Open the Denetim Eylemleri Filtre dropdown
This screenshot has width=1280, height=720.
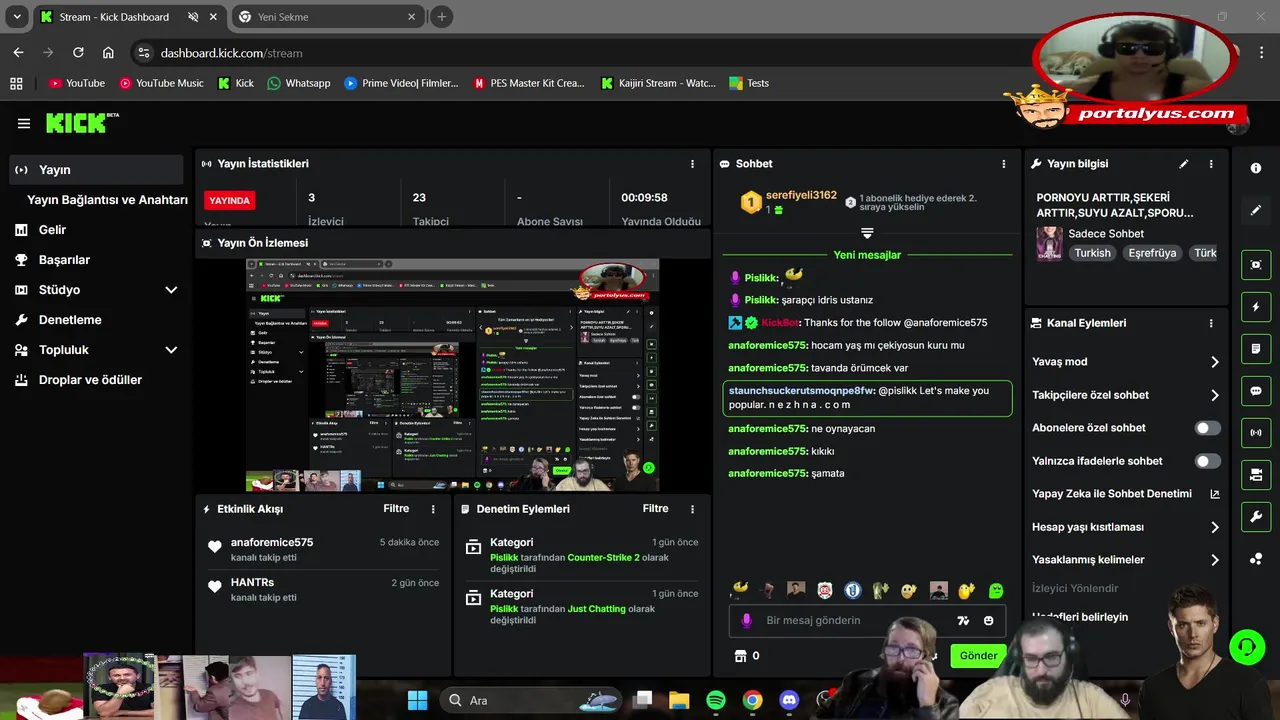point(655,509)
